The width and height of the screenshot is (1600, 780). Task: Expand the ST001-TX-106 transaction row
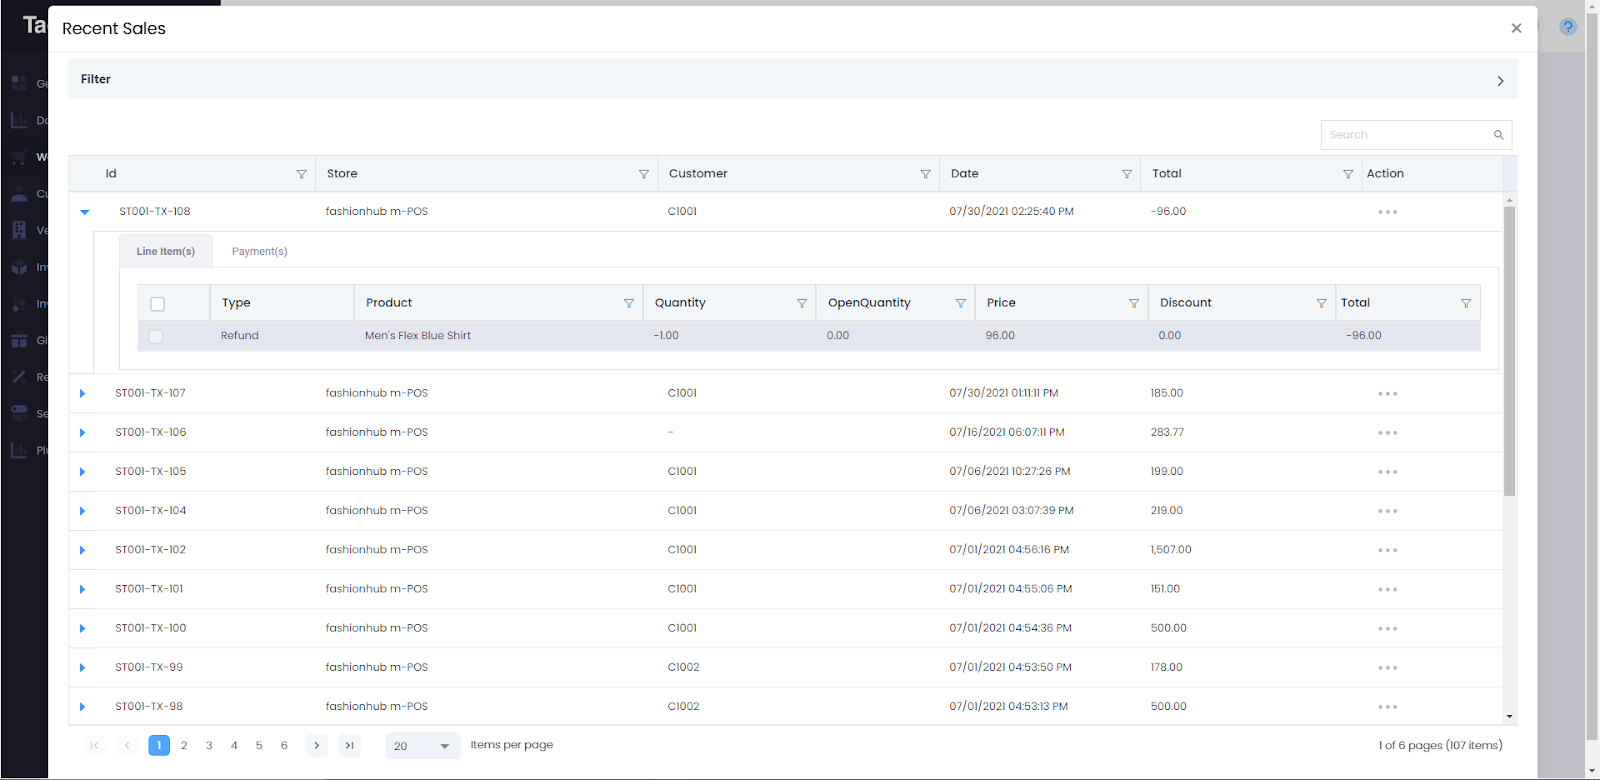point(82,433)
